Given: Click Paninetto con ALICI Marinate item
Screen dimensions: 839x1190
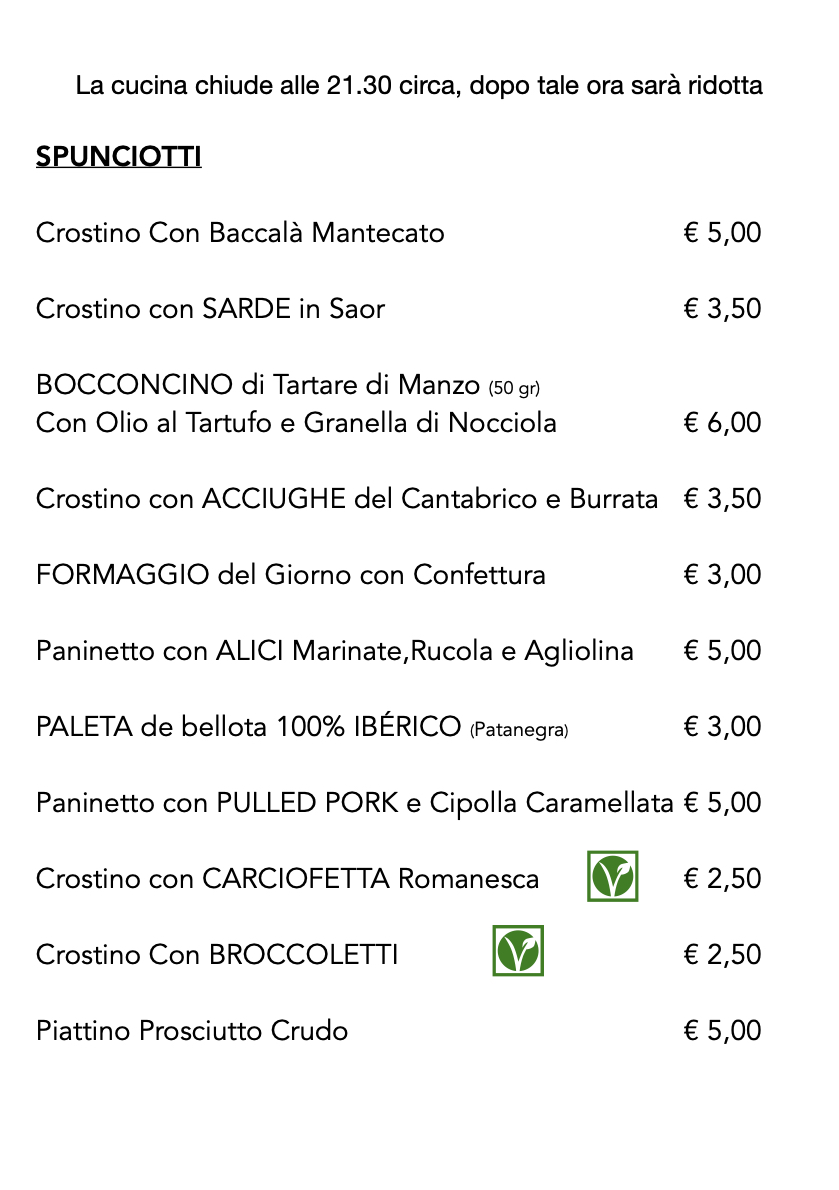Looking at the screenshot, I should coord(335,650).
